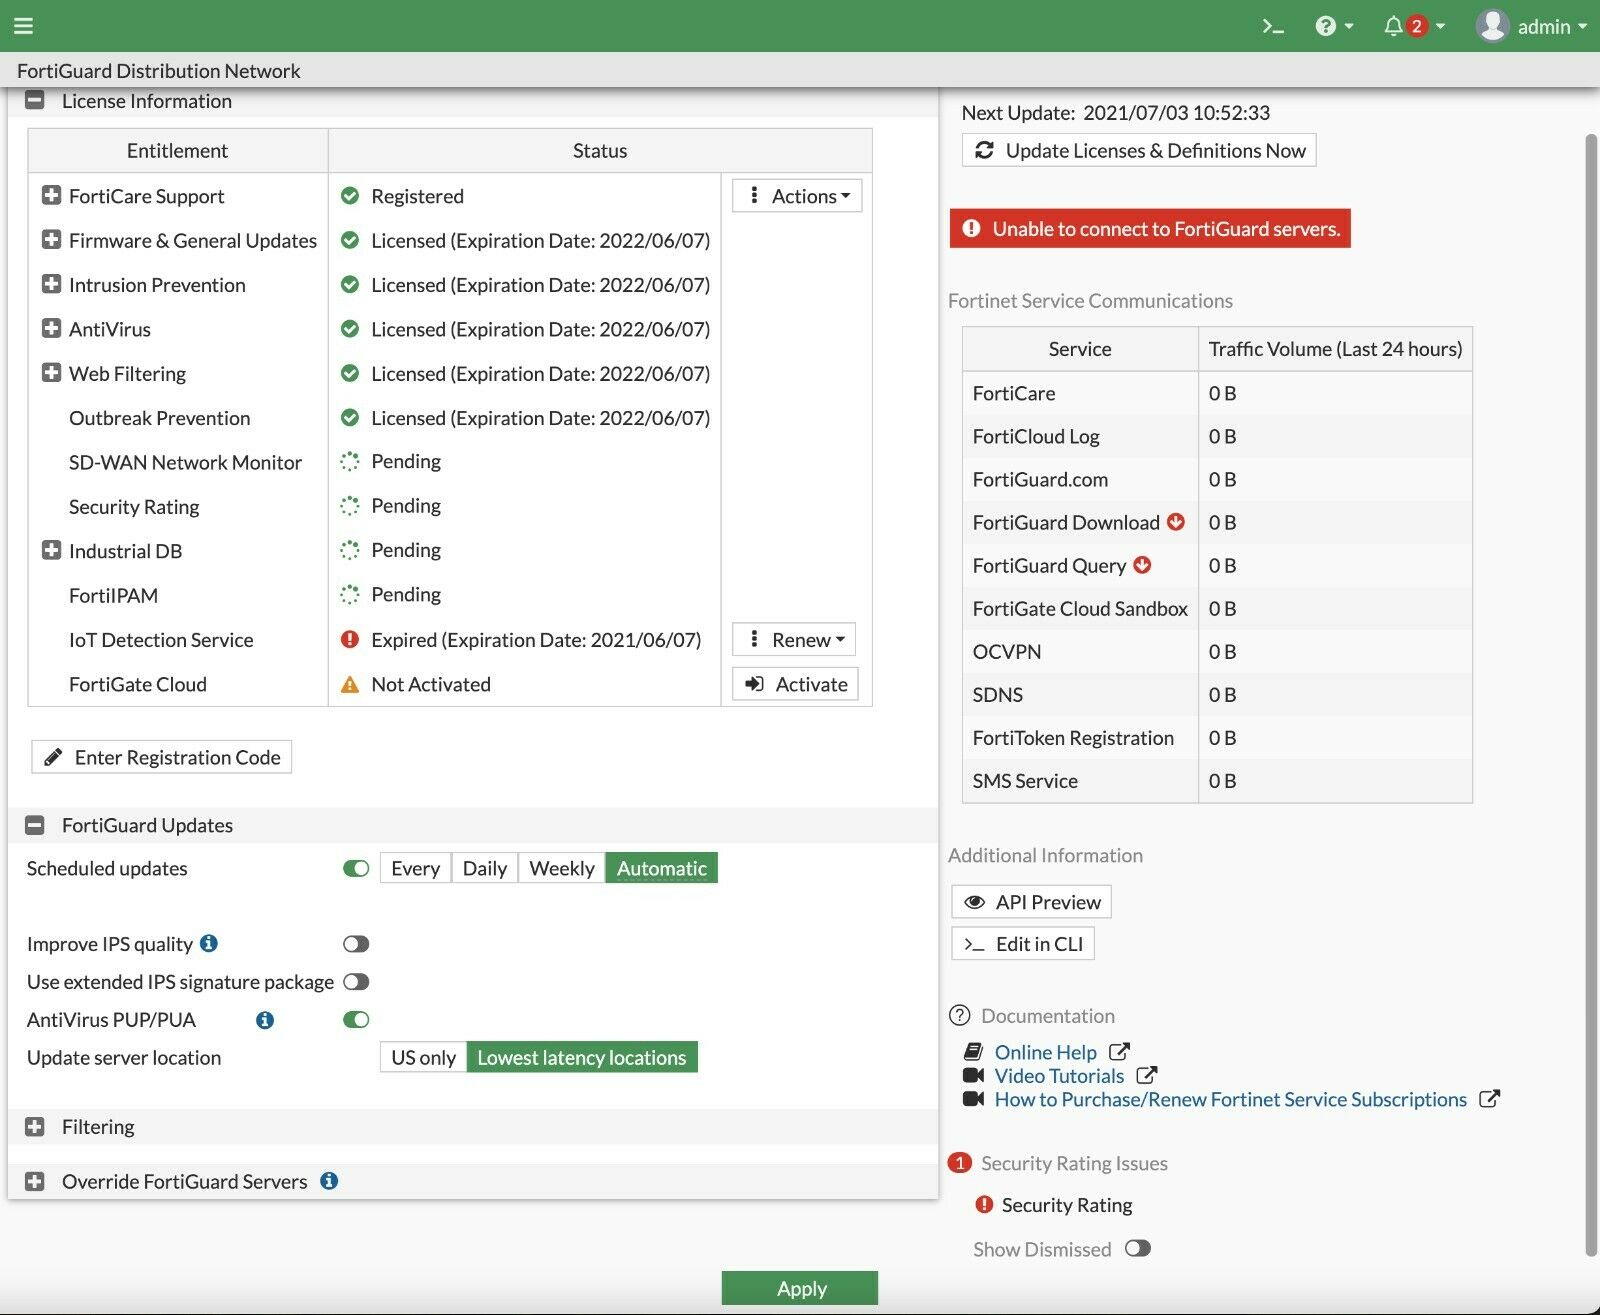Select Daily scheduled update option
Viewport: 1600px width, 1315px height.
pos(484,868)
